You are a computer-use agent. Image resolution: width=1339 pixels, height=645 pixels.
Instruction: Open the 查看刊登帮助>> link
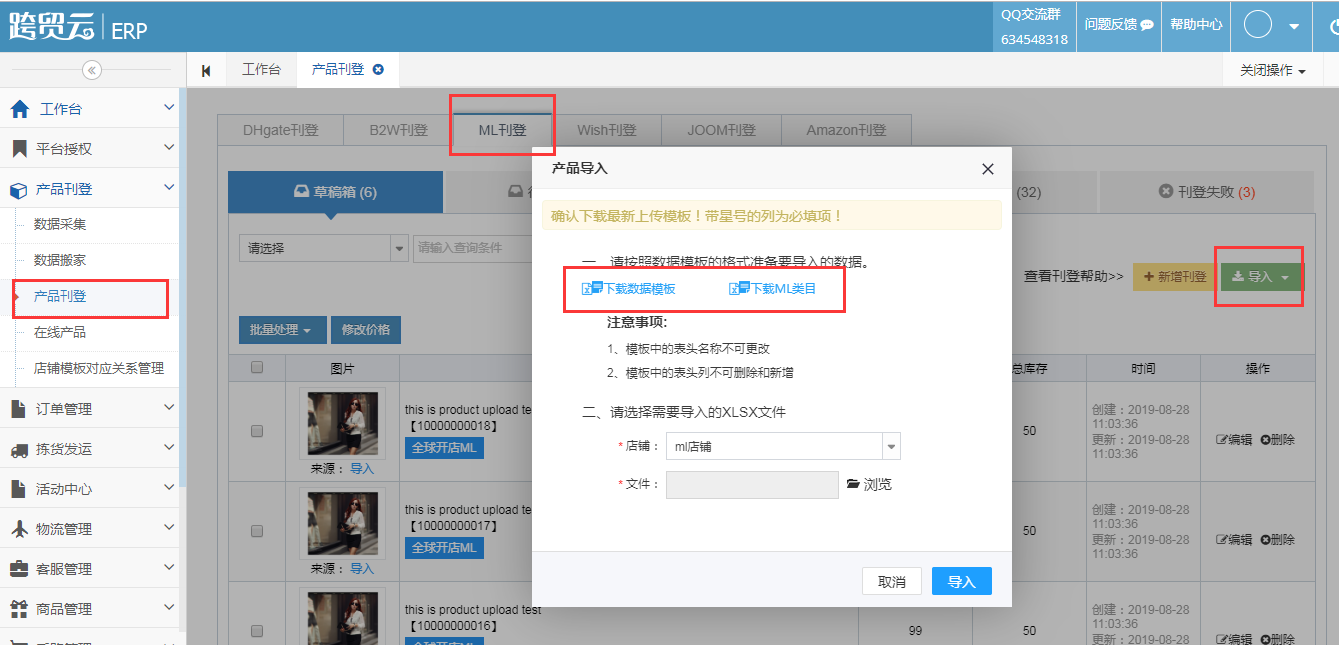coord(1074,276)
